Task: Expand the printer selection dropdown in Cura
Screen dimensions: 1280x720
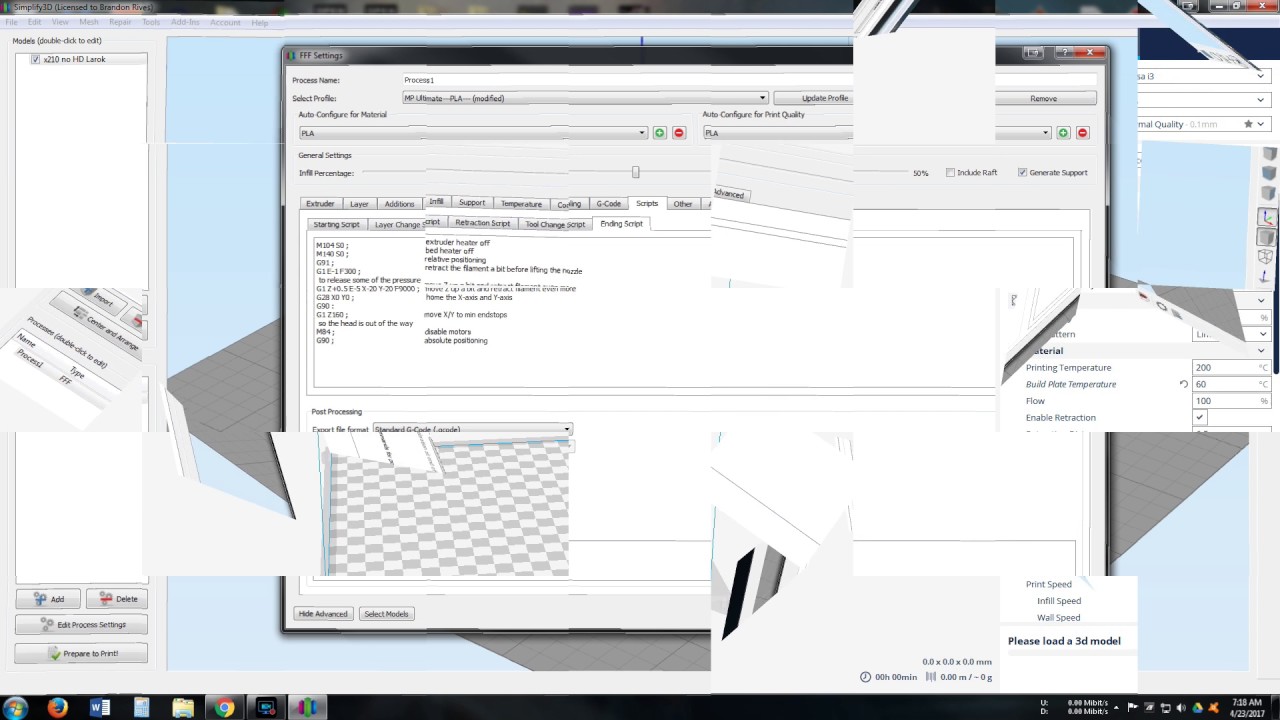Action: click(1262, 76)
